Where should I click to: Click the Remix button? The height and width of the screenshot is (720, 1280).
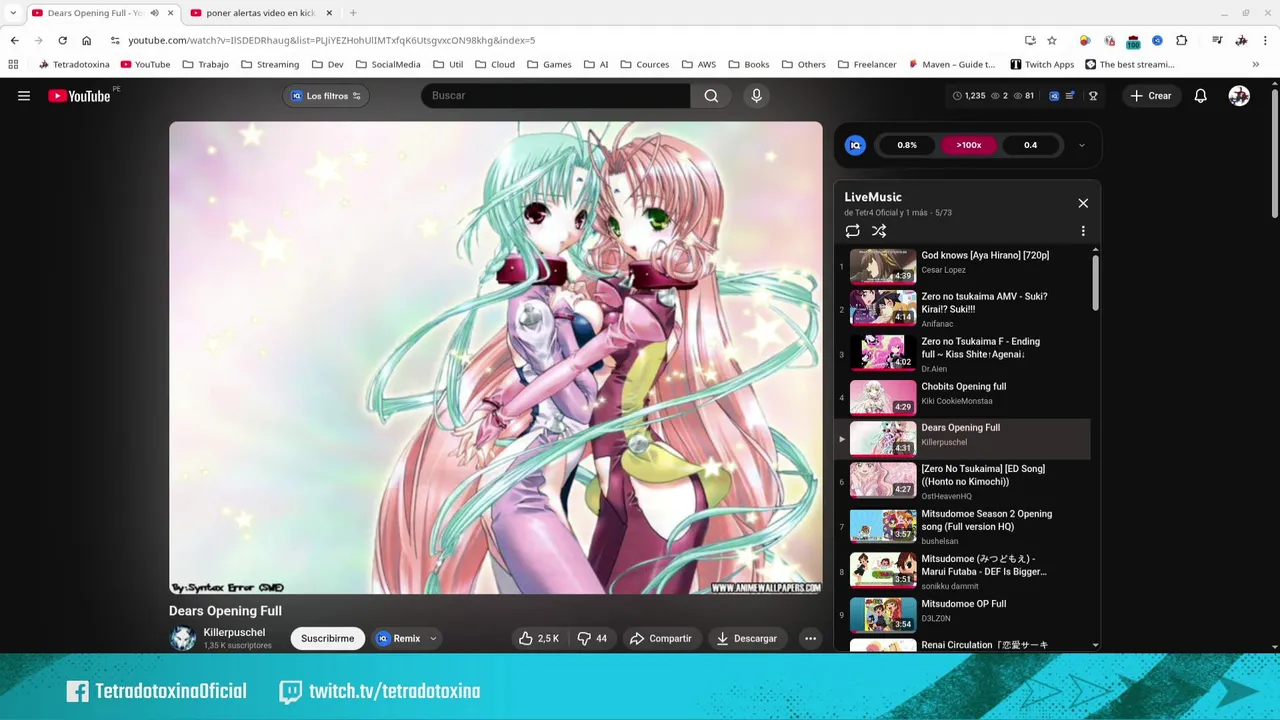point(399,638)
